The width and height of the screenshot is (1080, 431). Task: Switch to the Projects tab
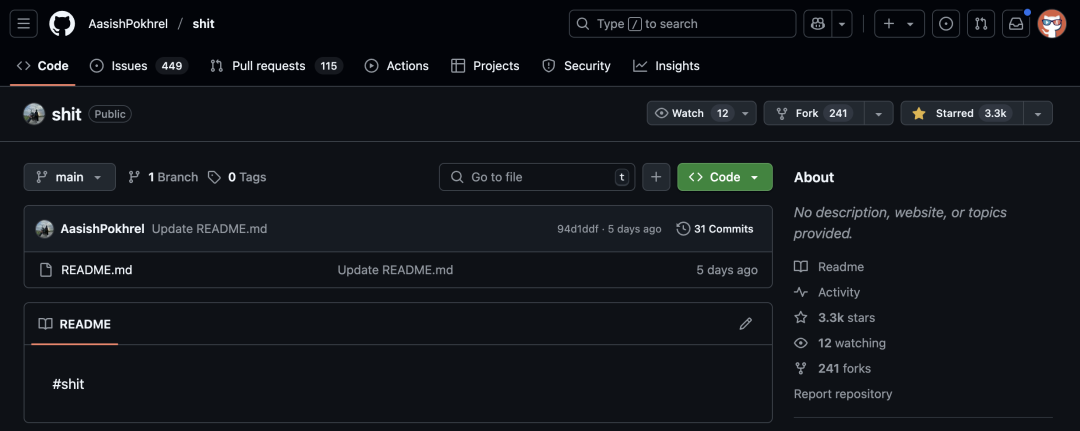[x=485, y=66]
